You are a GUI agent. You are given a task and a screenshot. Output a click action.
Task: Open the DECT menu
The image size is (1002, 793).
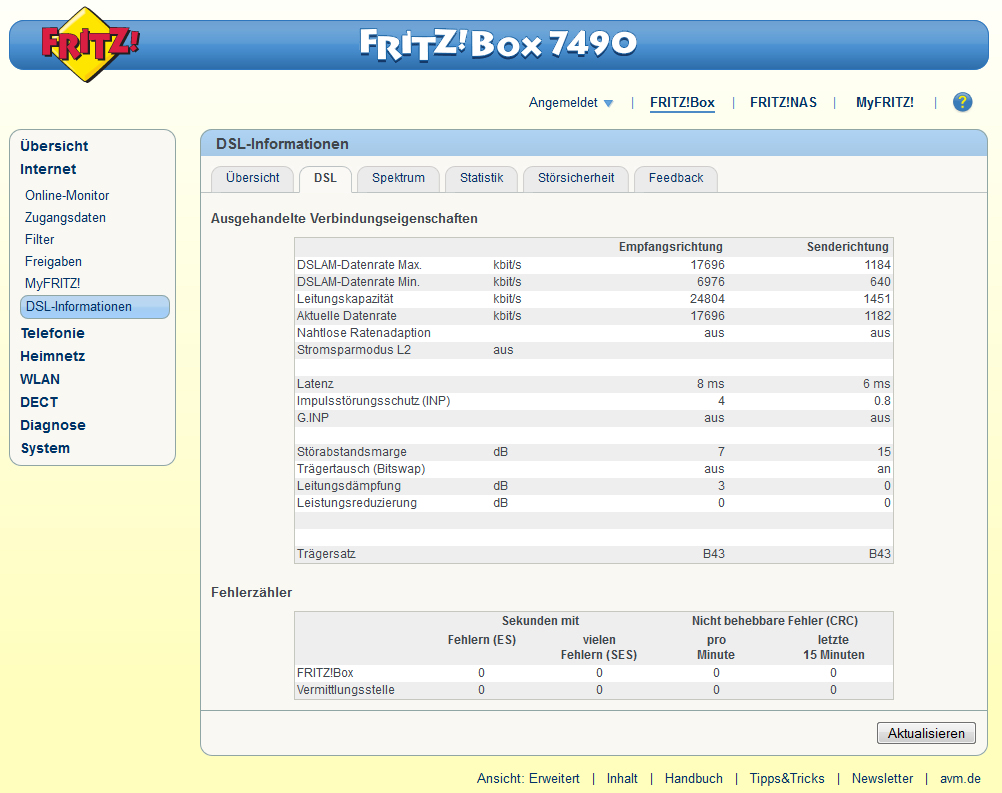[x=39, y=402]
